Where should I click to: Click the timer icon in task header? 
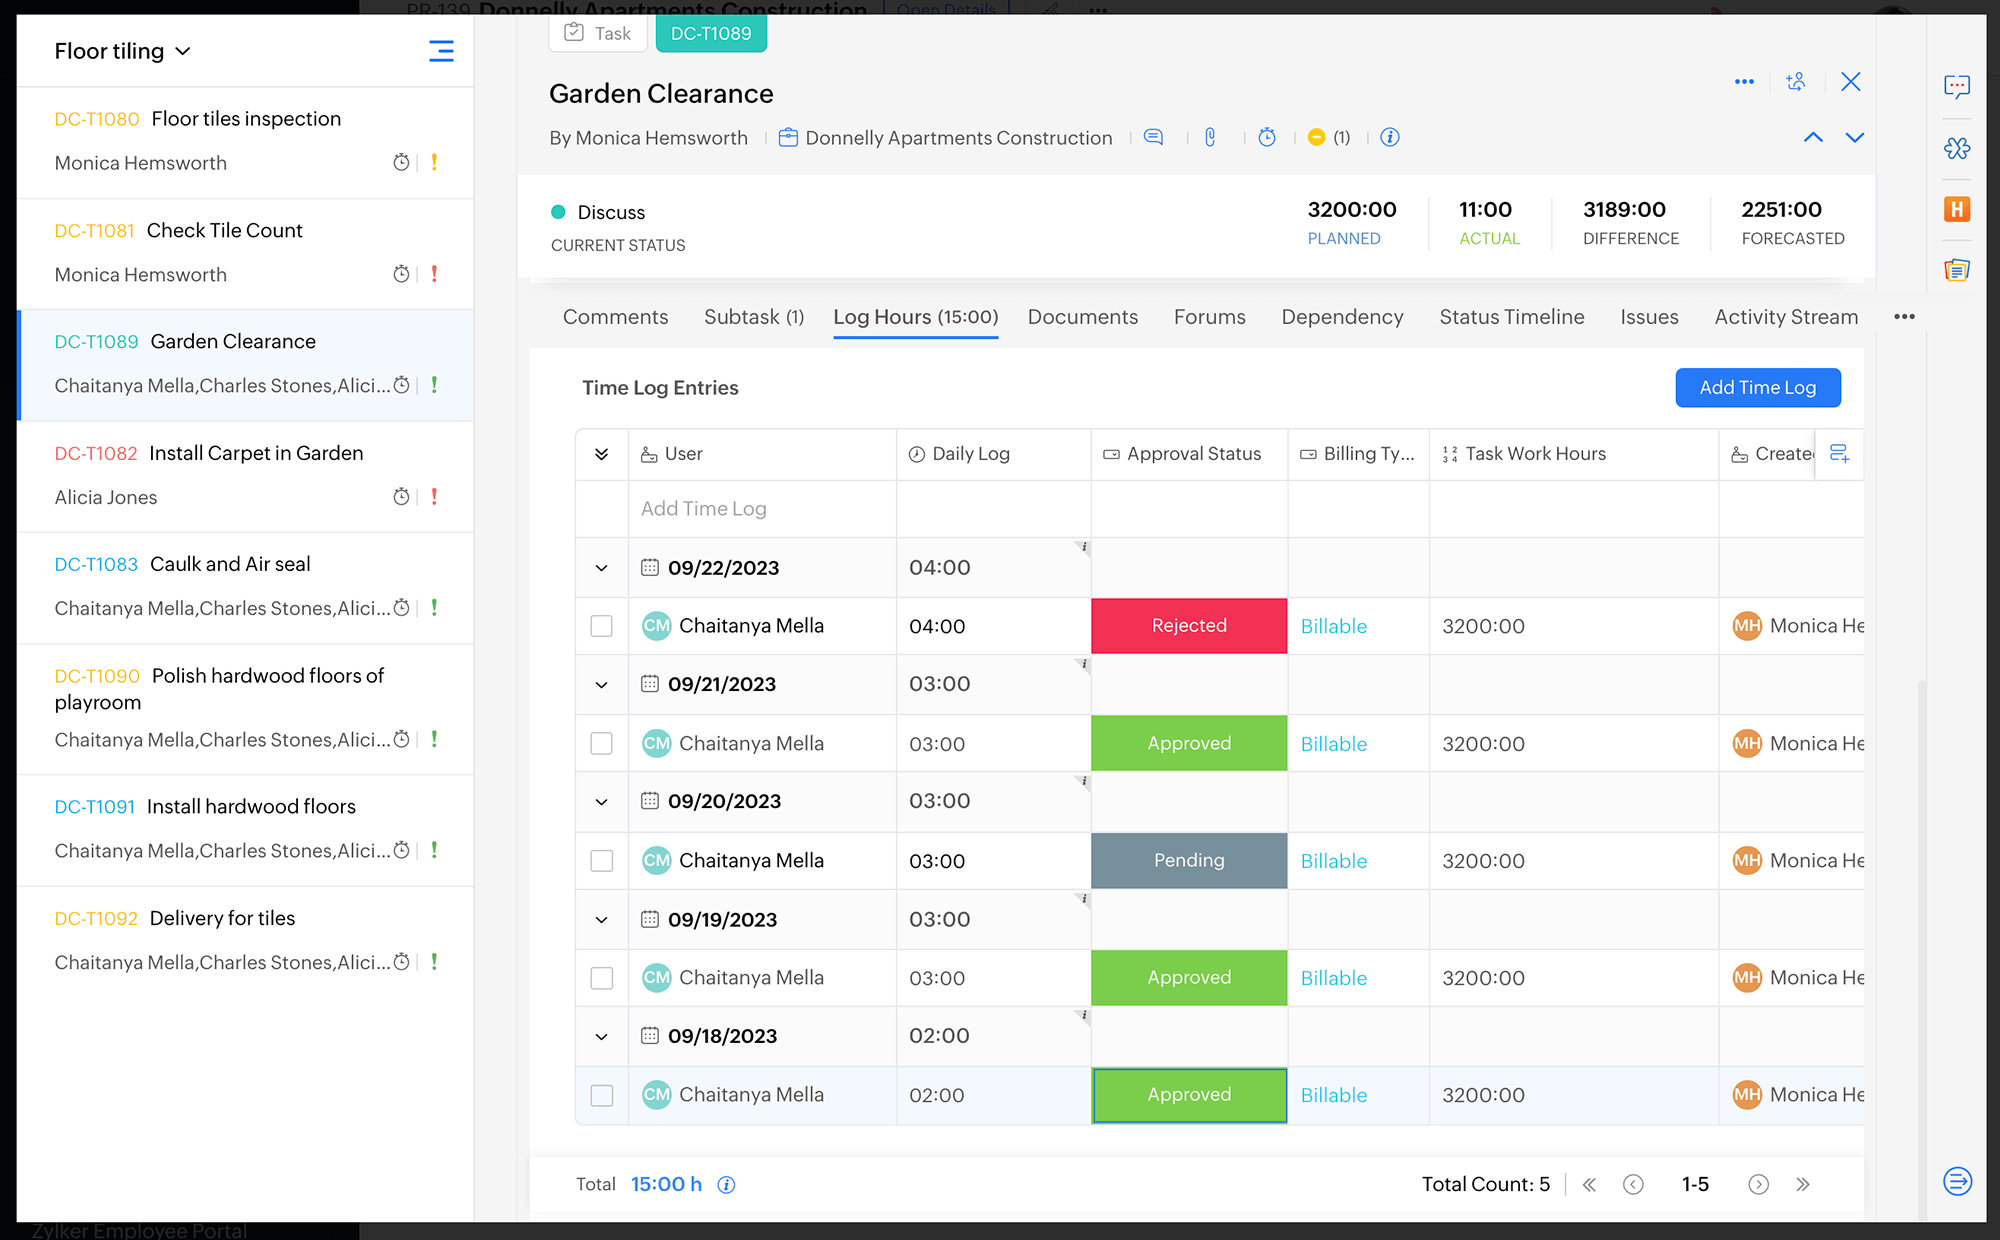click(1267, 137)
